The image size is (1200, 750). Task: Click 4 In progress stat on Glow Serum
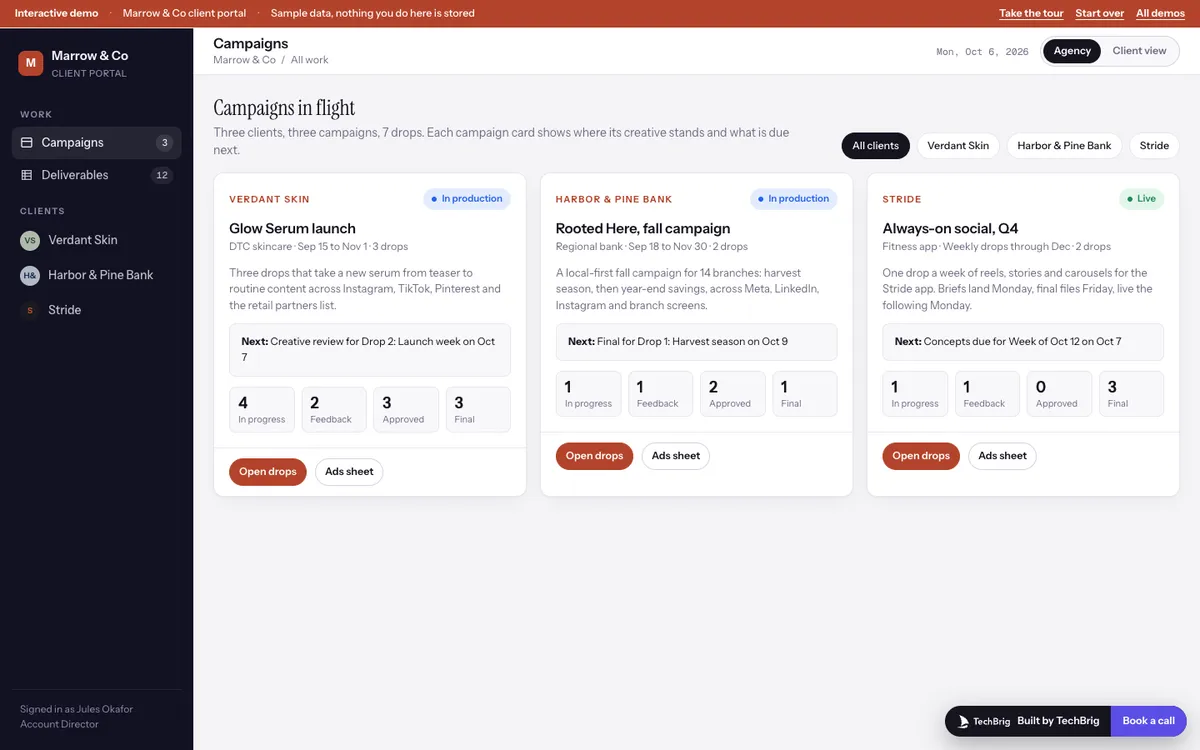[x=262, y=410]
